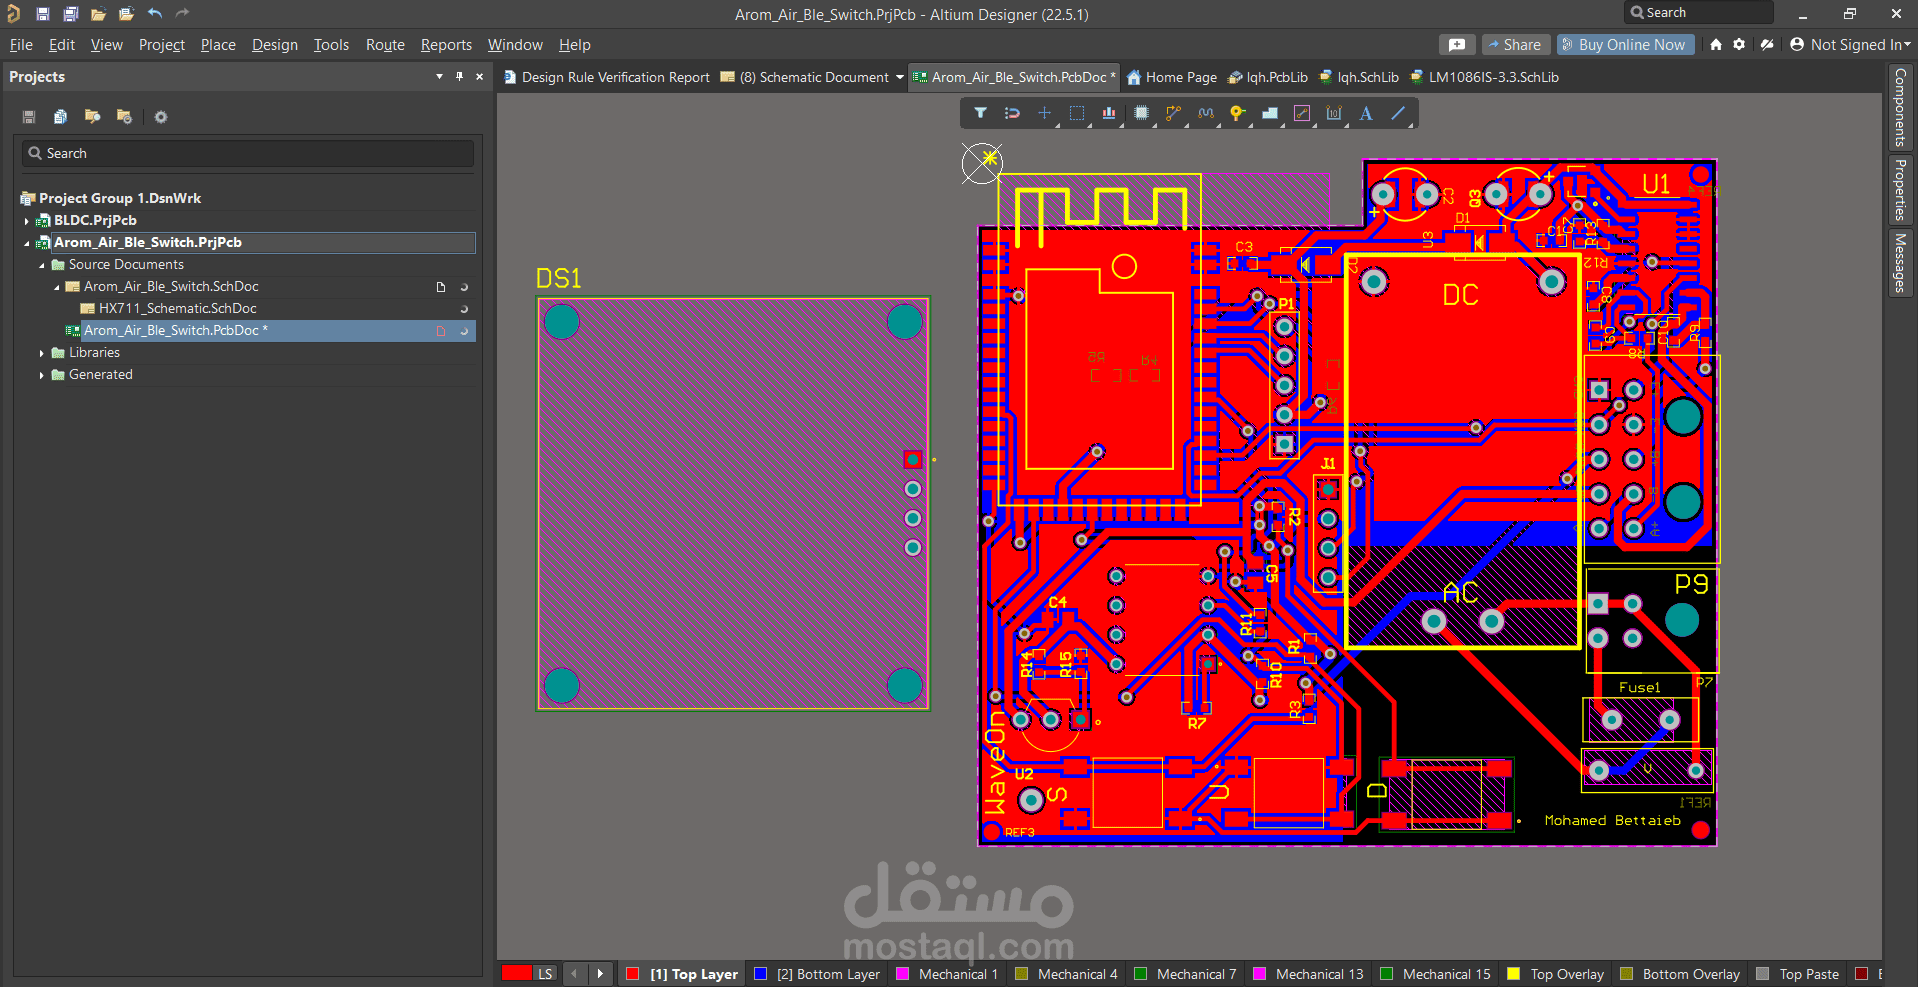
Task: Select the Place Via tool
Action: tap(1237, 113)
